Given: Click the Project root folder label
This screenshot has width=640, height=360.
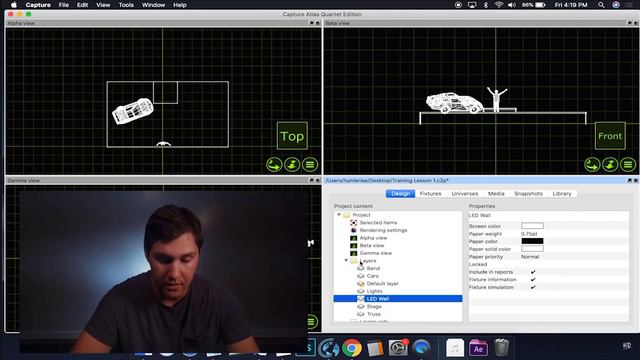Looking at the screenshot, I should [361, 215].
